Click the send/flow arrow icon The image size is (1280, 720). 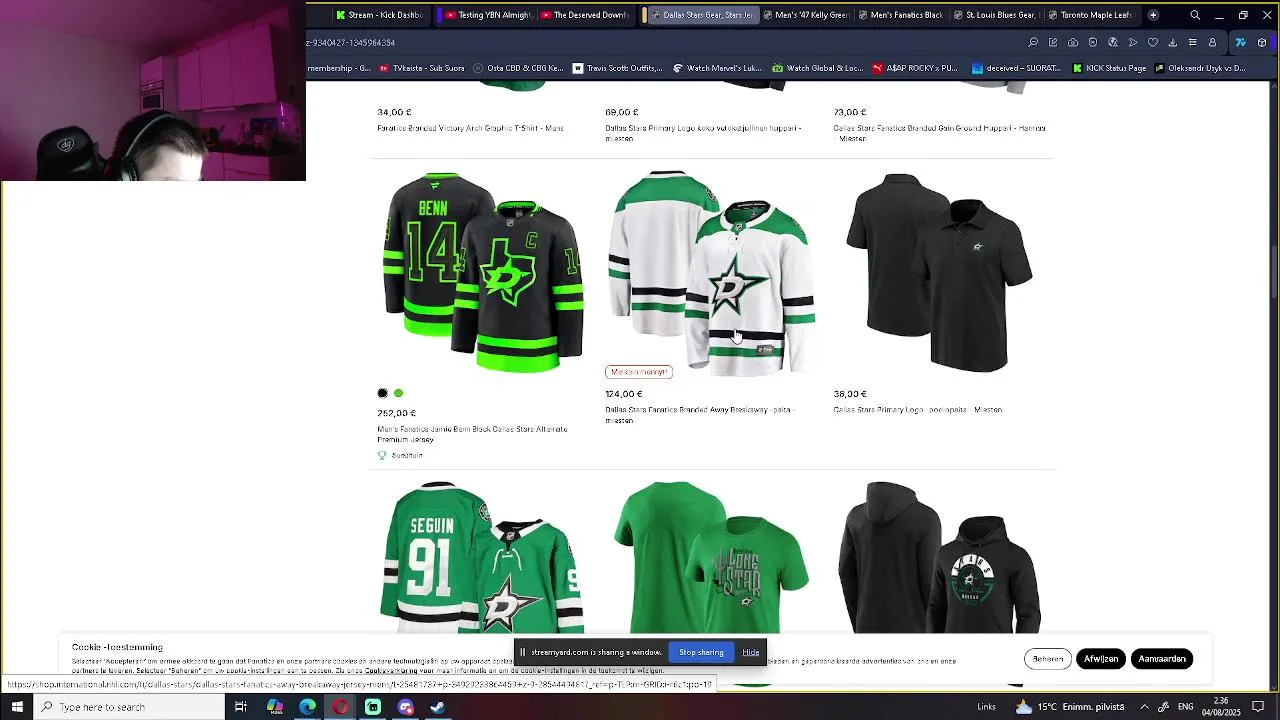[x=1133, y=42]
